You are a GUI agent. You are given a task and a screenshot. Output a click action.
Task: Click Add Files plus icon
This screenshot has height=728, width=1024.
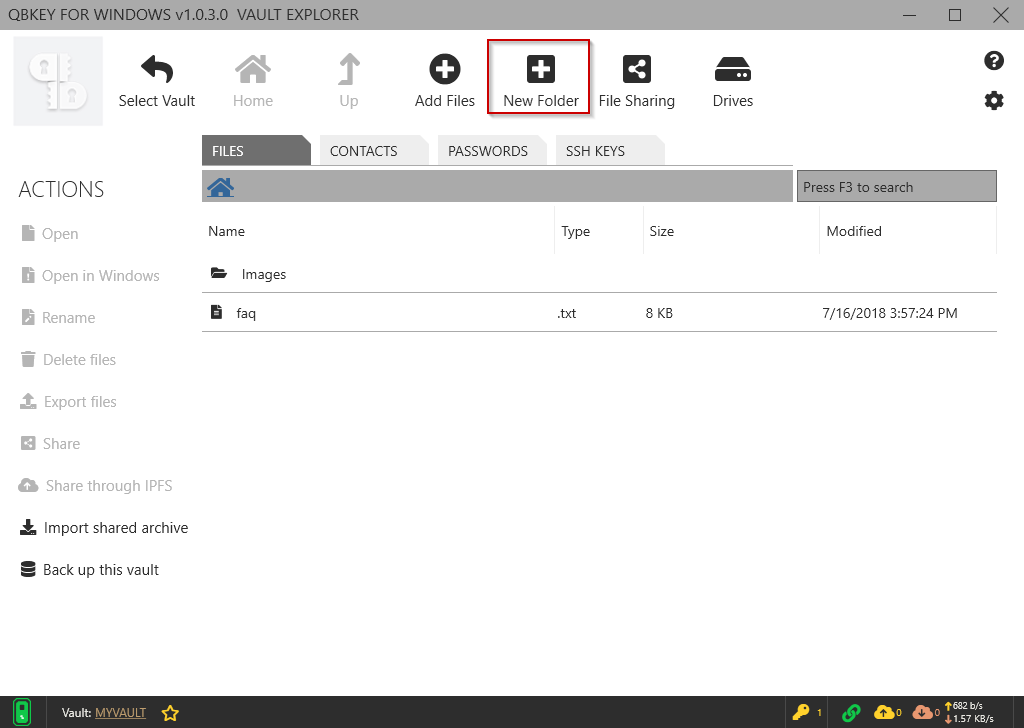[x=445, y=69]
